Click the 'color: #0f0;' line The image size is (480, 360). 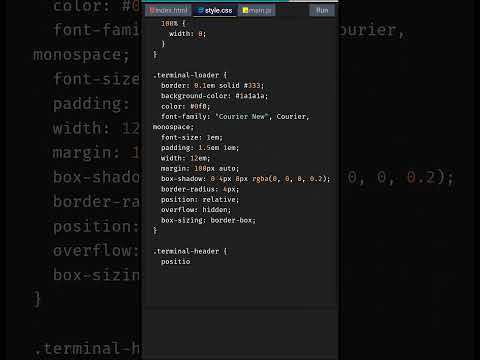186,107
